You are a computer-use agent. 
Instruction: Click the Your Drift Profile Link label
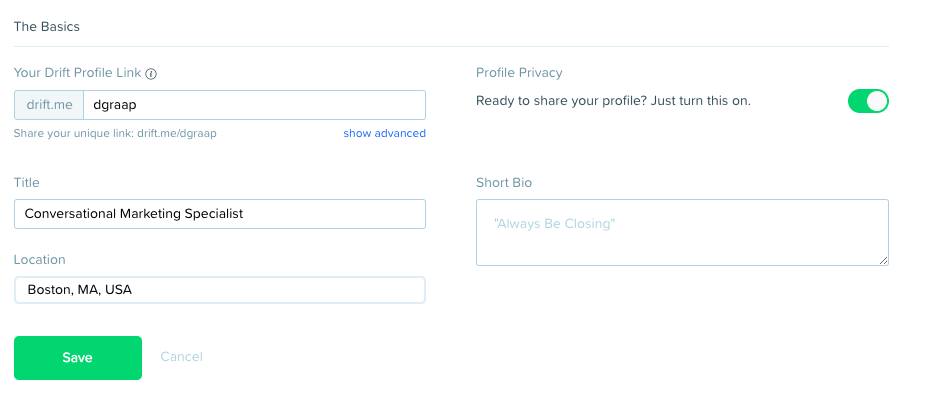coord(78,73)
